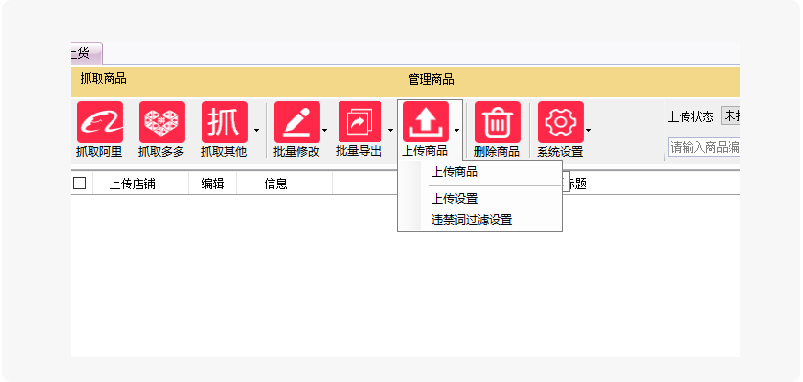Click the 批量导出 export icon
This screenshot has width=803, height=382.
point(360,122)
